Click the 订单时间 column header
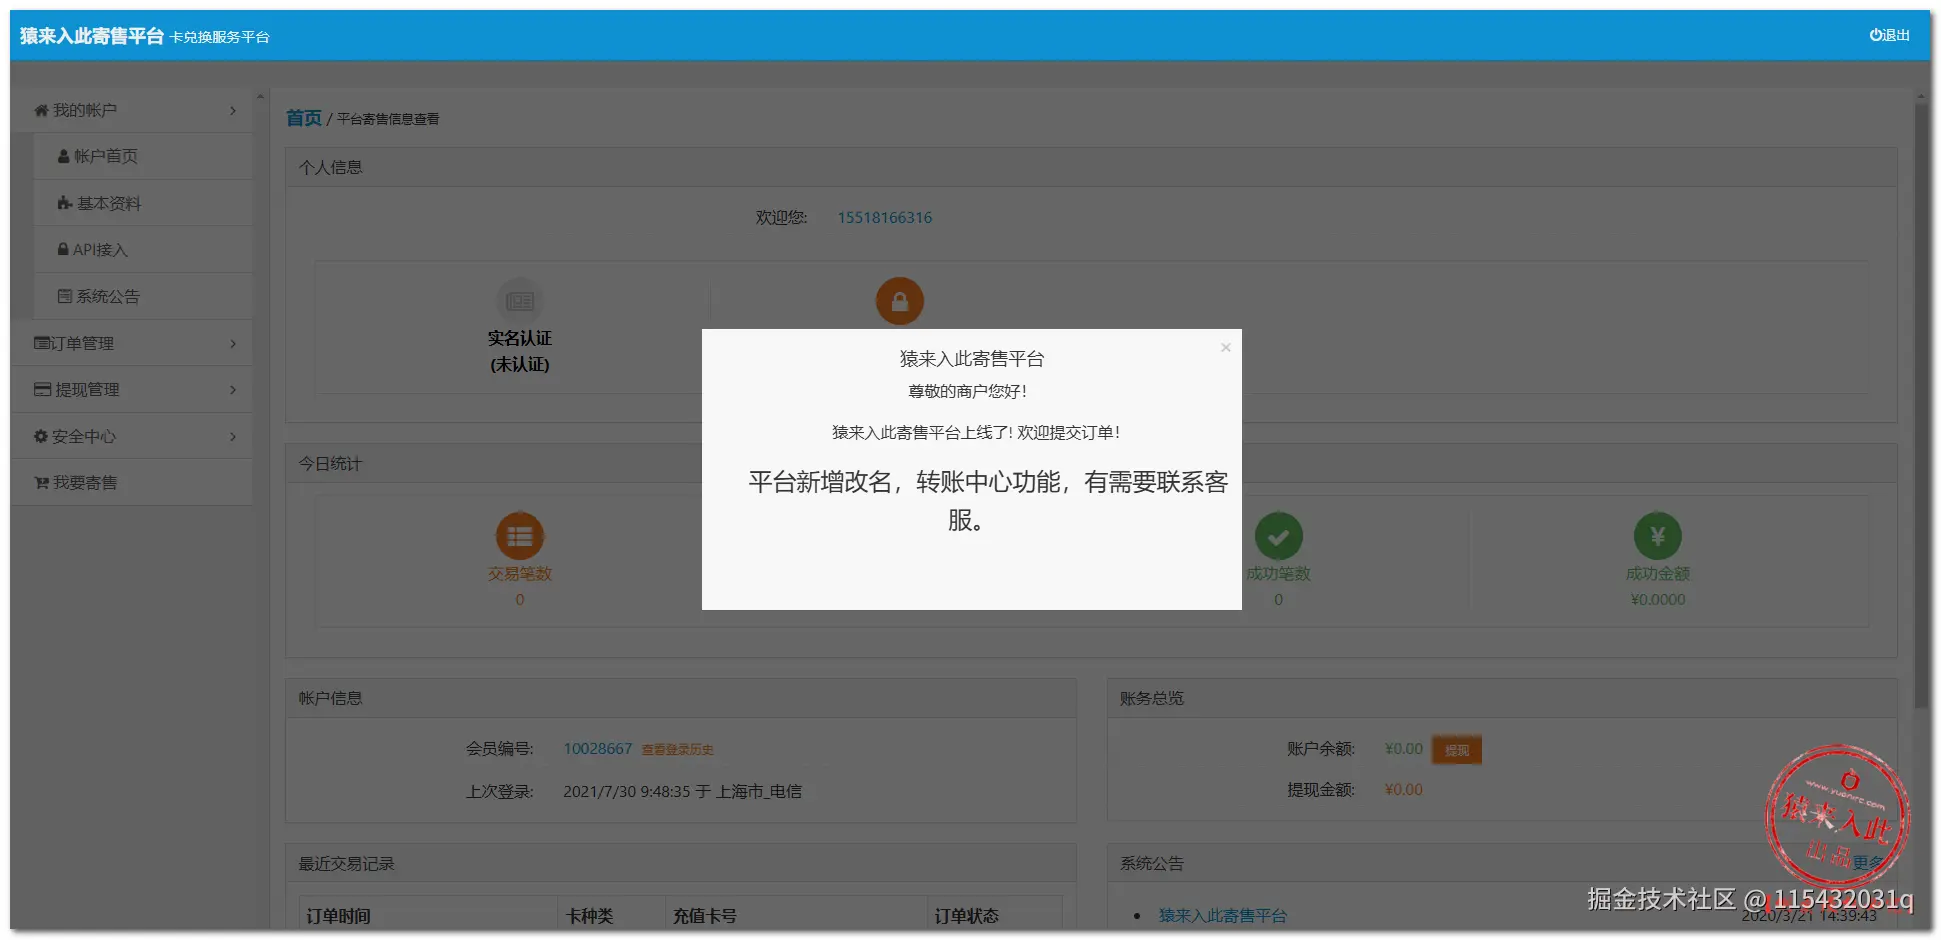The width and height of the screenshot is (1941, 940). click(339, 916)
